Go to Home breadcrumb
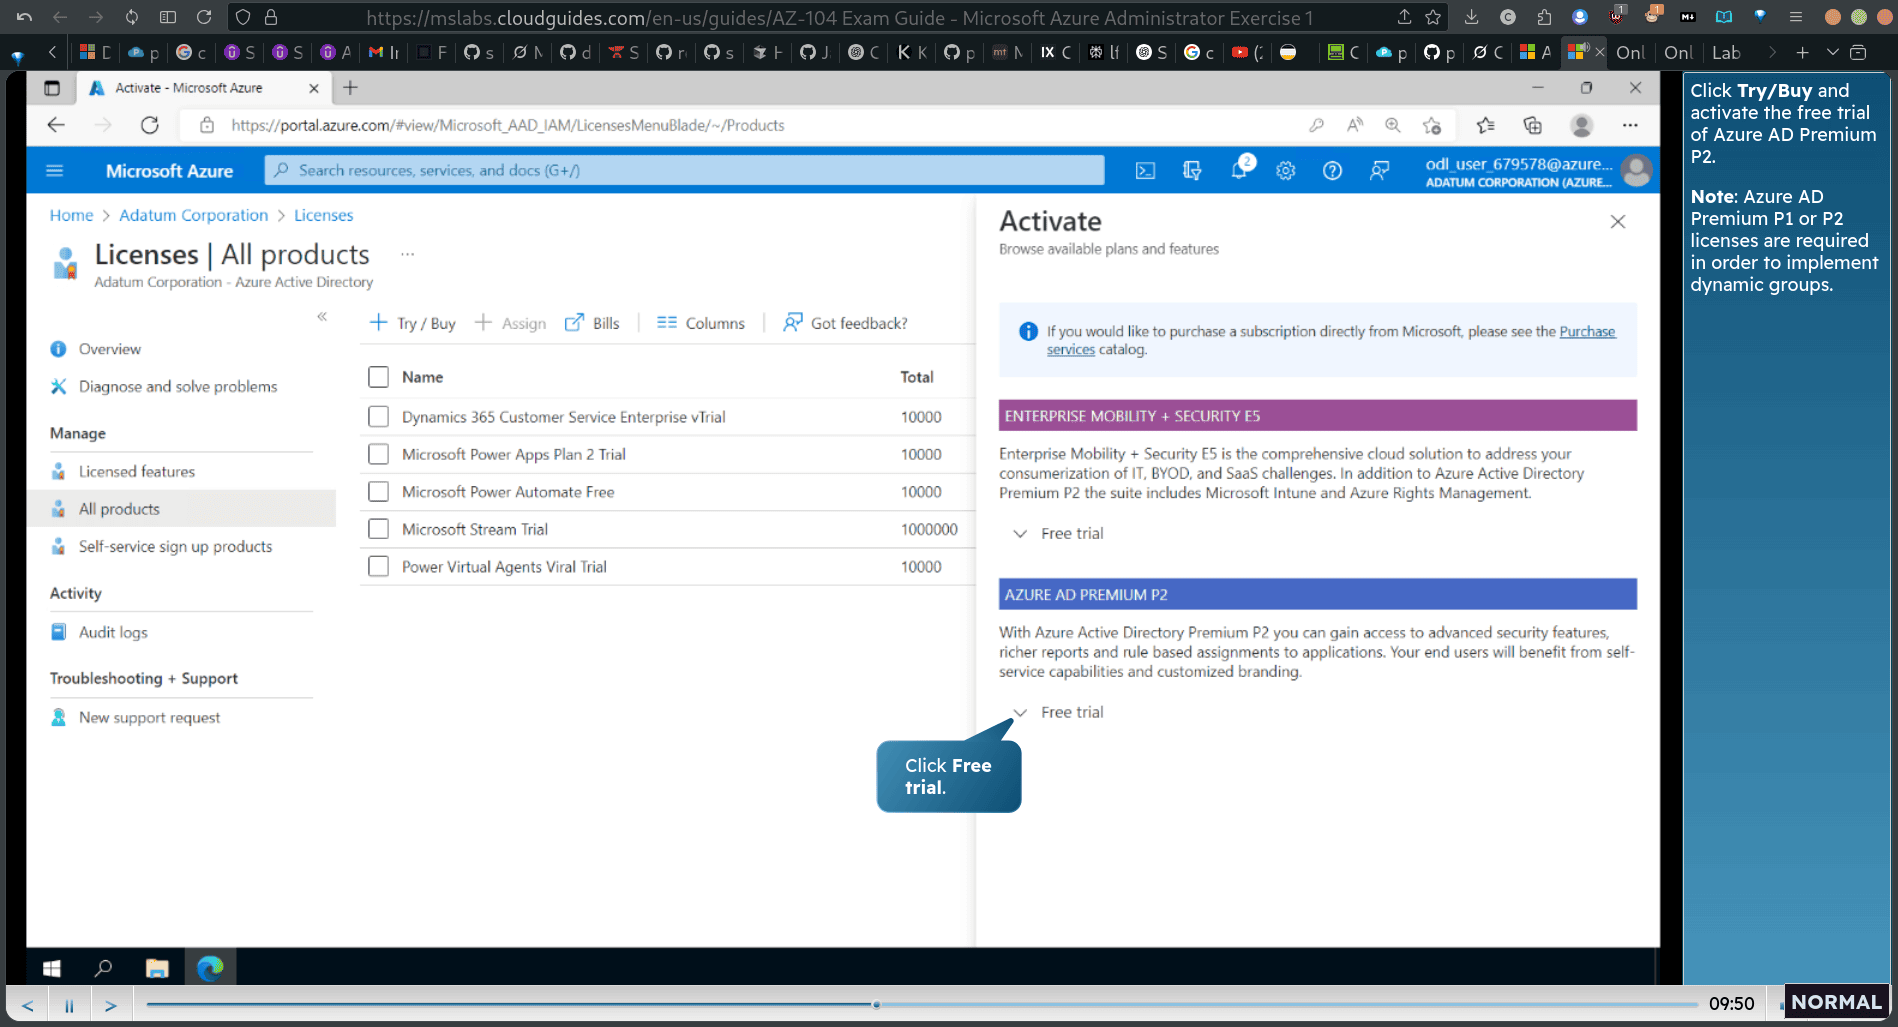The height and width of the screenshot is (1027, 1898). point(71,215)
